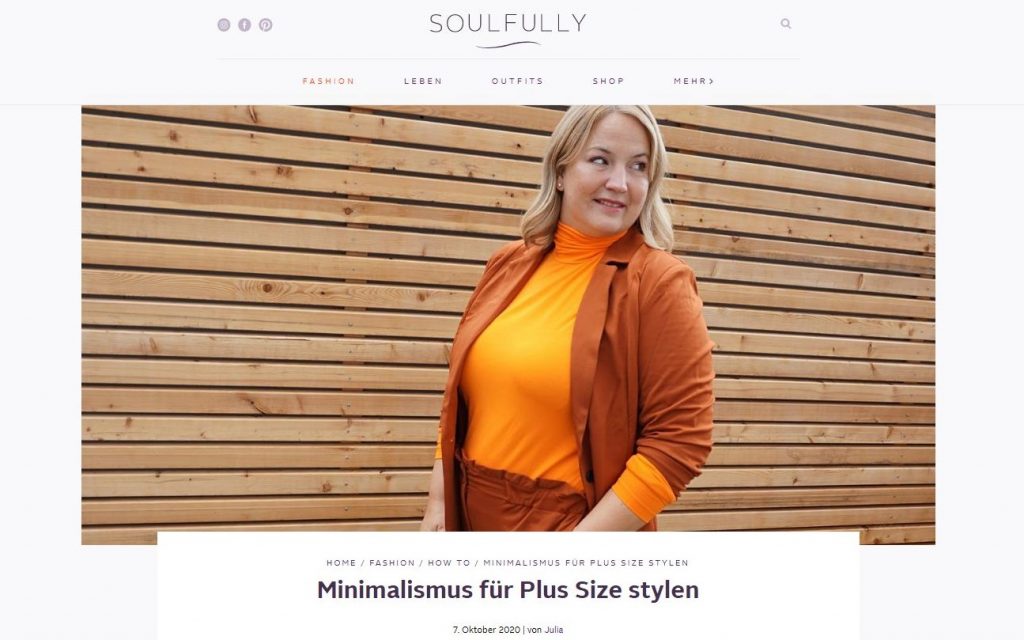Click the Mehr menu label
Screen dimensions: 1024x640
point(690,81)
